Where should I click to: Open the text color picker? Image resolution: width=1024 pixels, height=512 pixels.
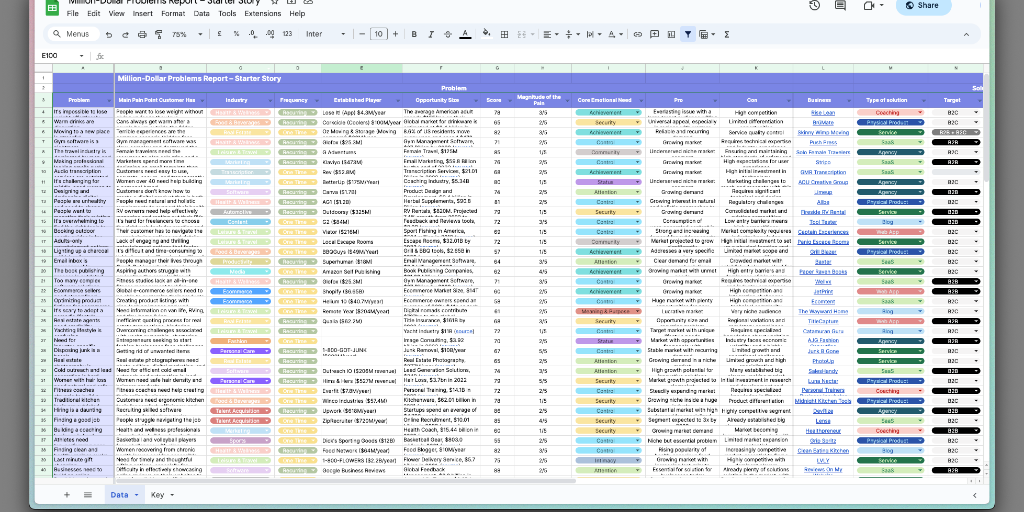coord(465,34)
